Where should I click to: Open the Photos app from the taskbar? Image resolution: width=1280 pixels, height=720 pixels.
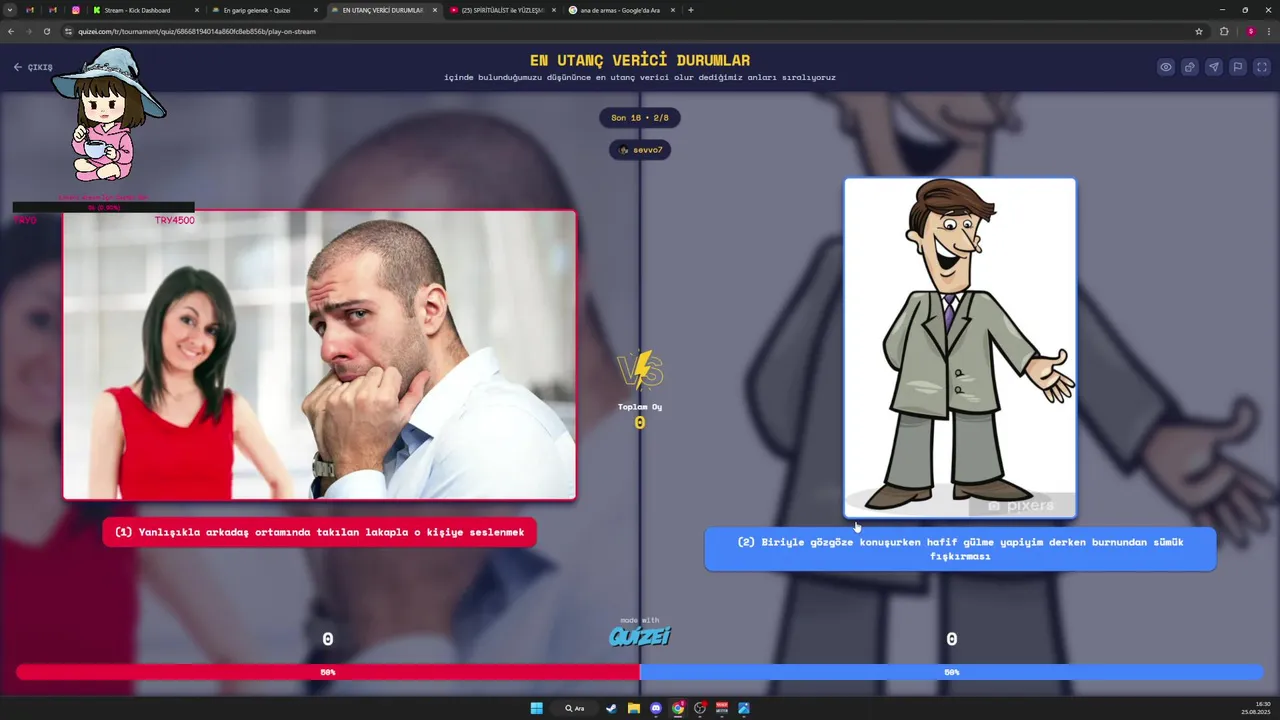[744, 708]
